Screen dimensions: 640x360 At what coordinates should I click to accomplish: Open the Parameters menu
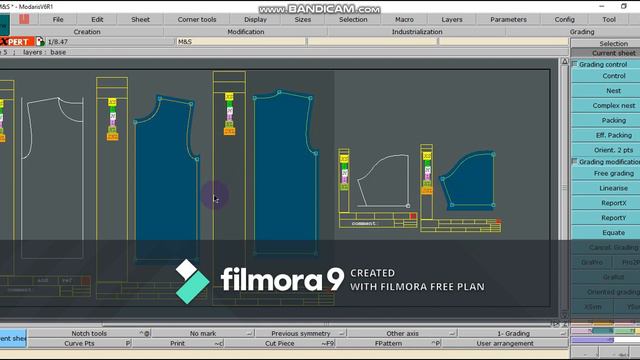(508, 19)
